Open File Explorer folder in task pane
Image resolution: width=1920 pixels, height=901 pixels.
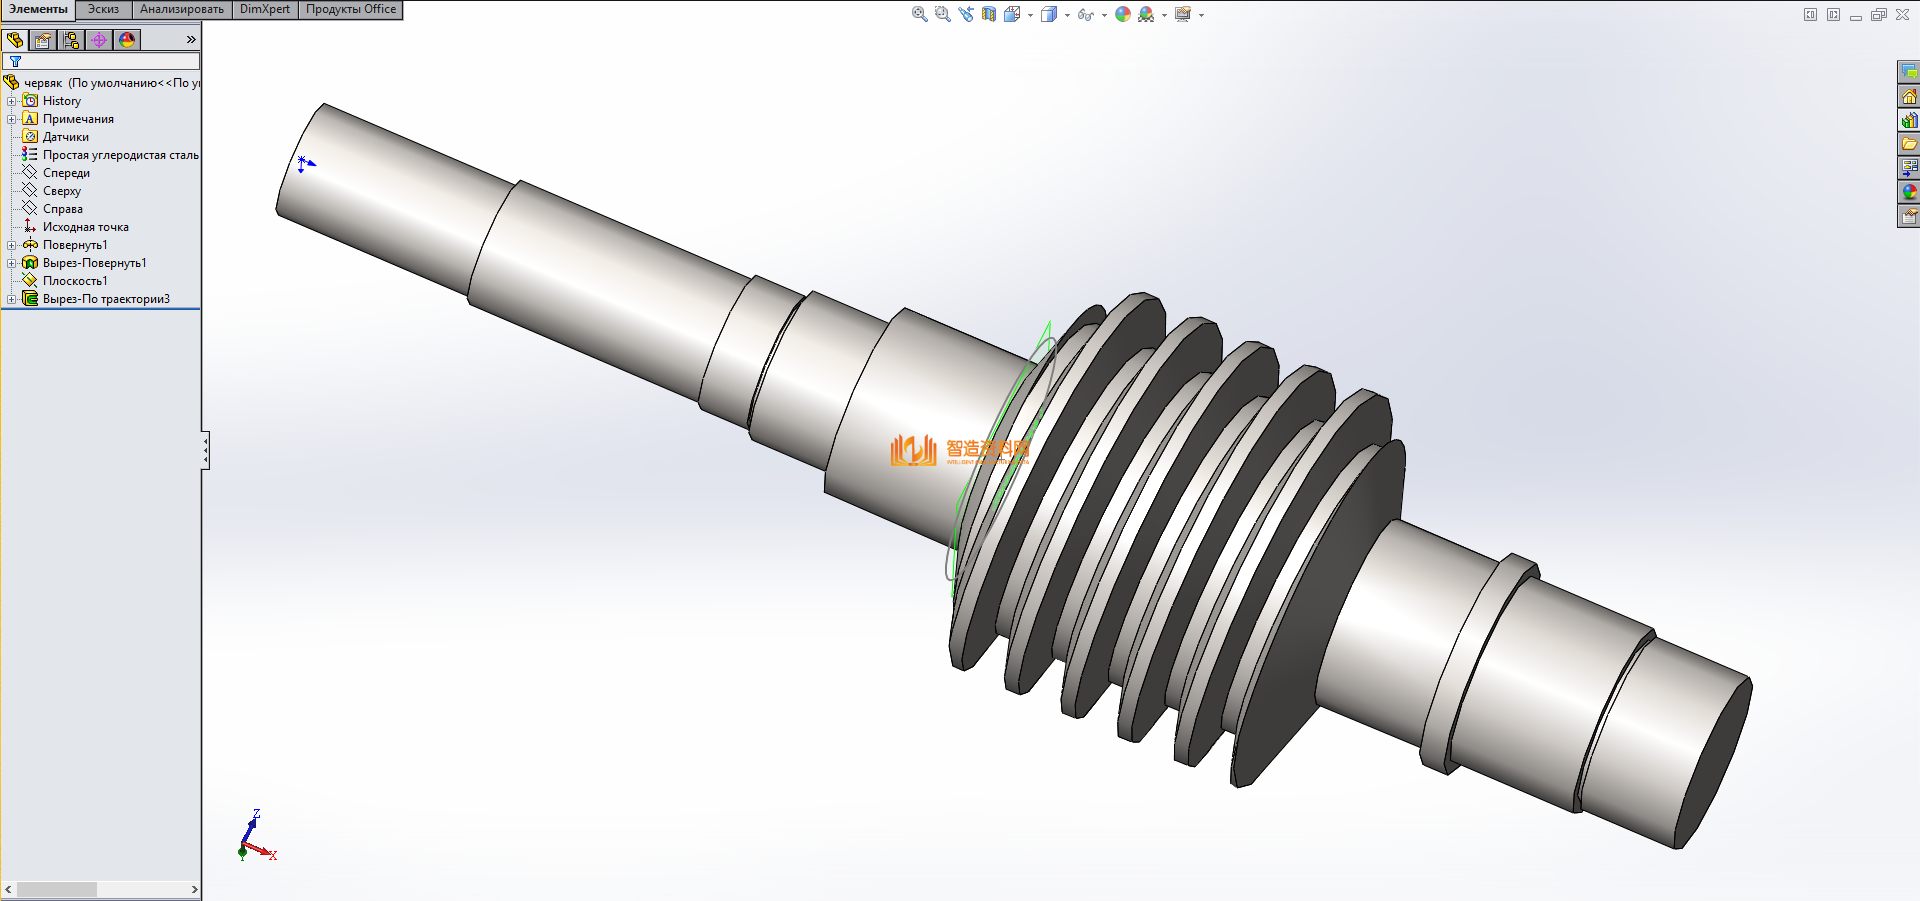pyautogui.click(x=1909, y=144)
